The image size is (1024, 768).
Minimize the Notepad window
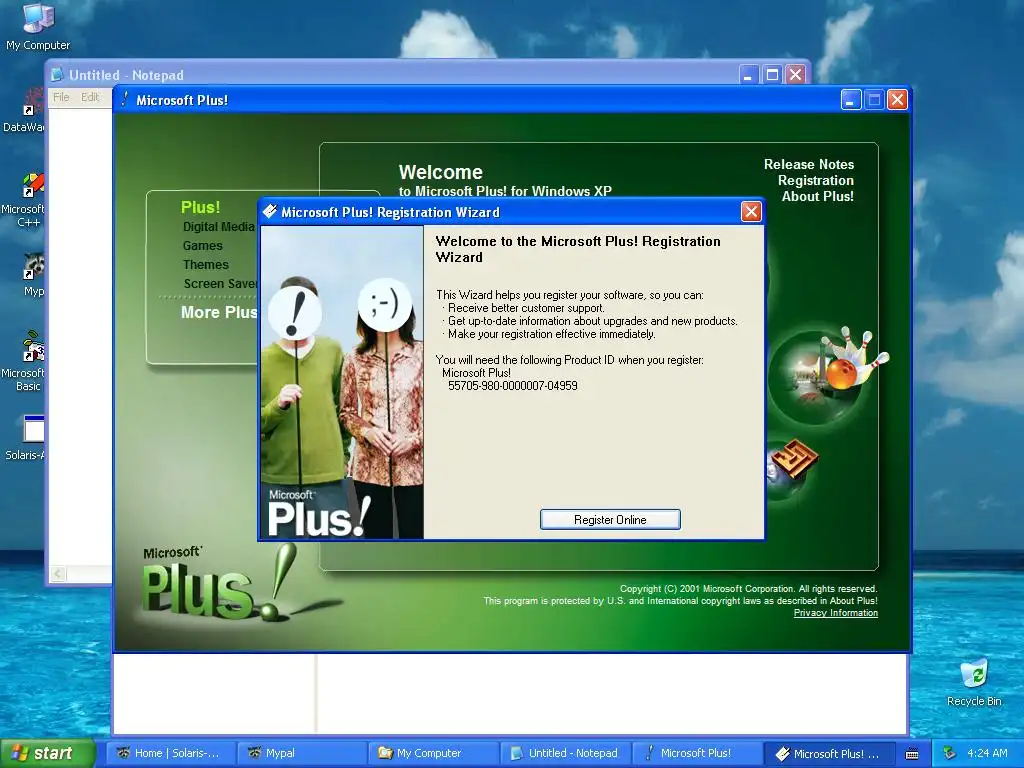click(x=748, y=74)
